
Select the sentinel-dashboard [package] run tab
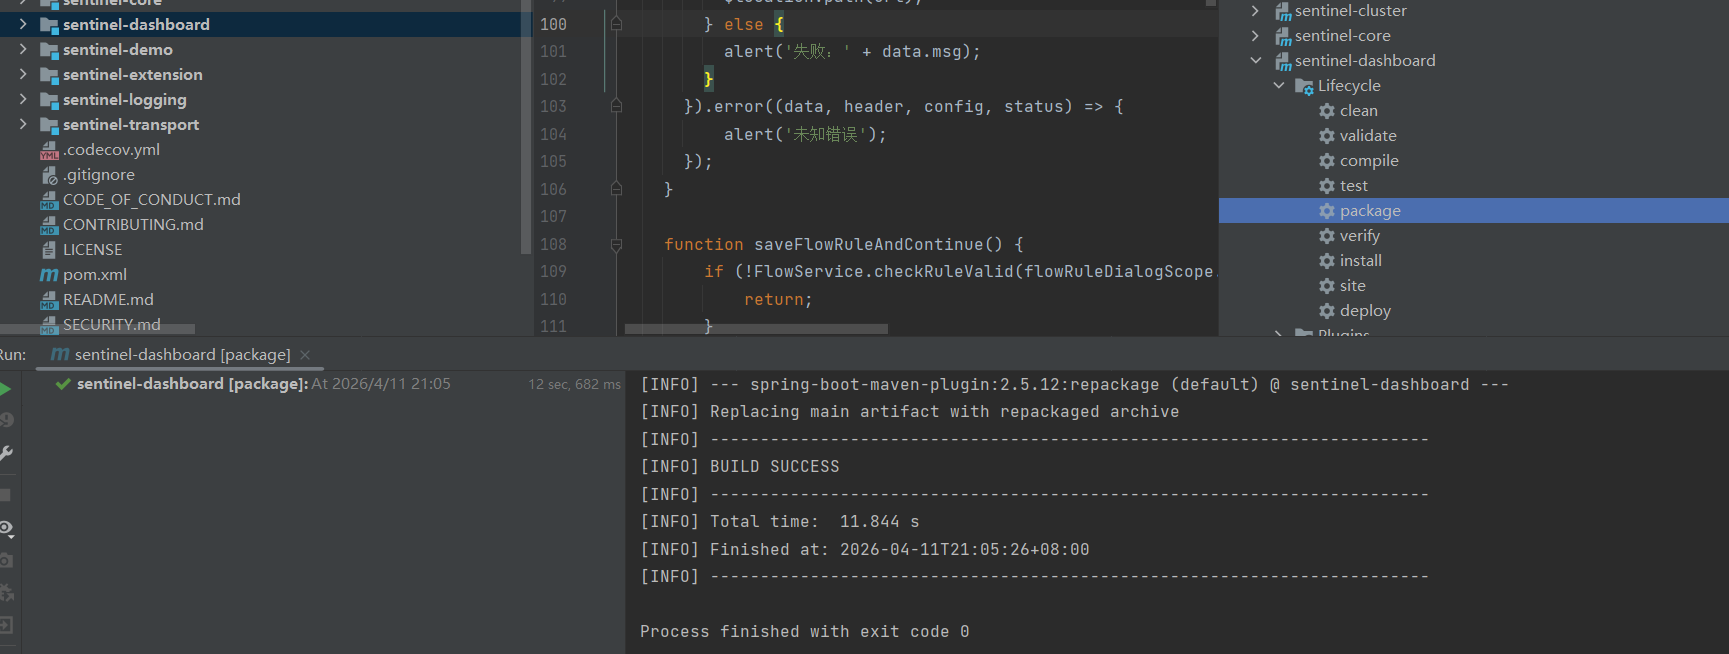(x=180, y=355)
